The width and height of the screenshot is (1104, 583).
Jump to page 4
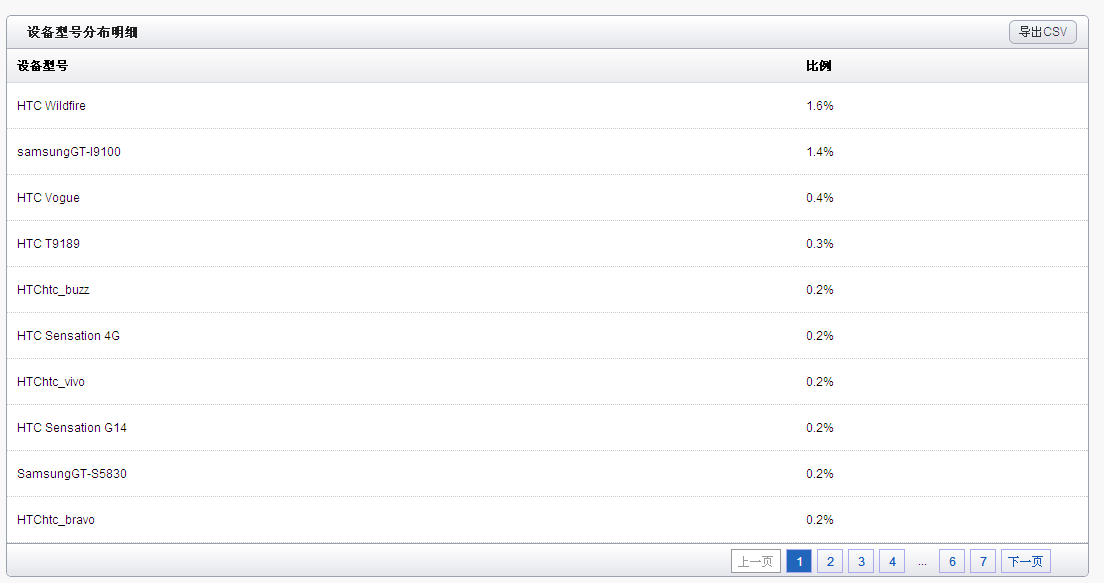[892, 561]
